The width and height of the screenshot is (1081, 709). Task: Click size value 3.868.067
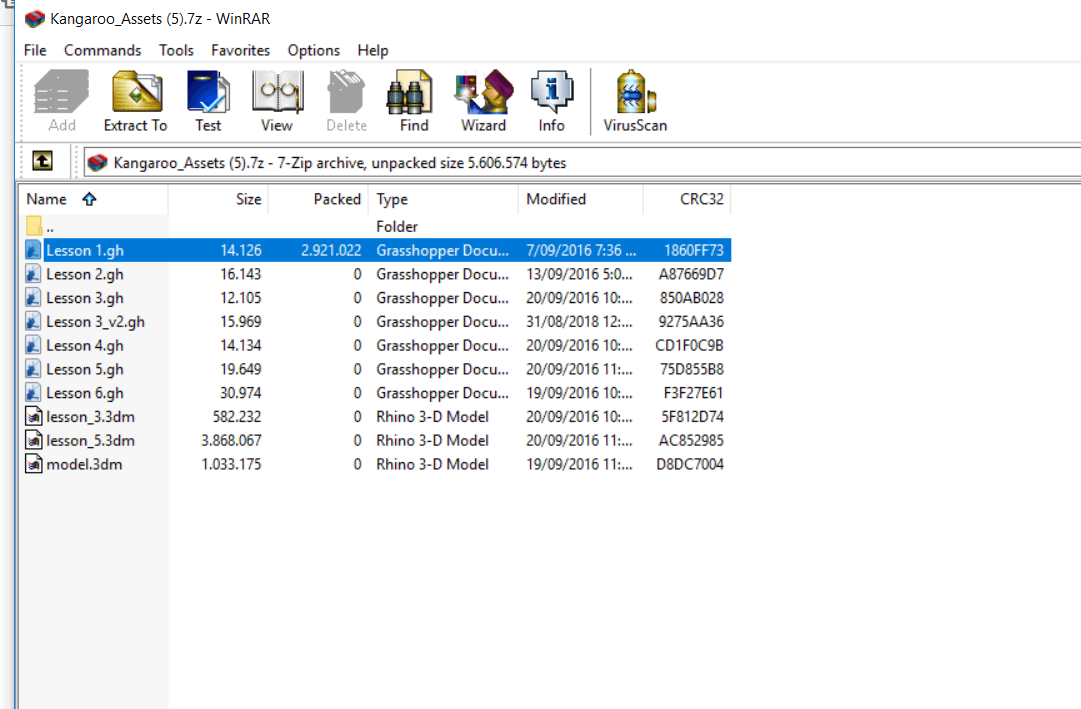(231, 440)
